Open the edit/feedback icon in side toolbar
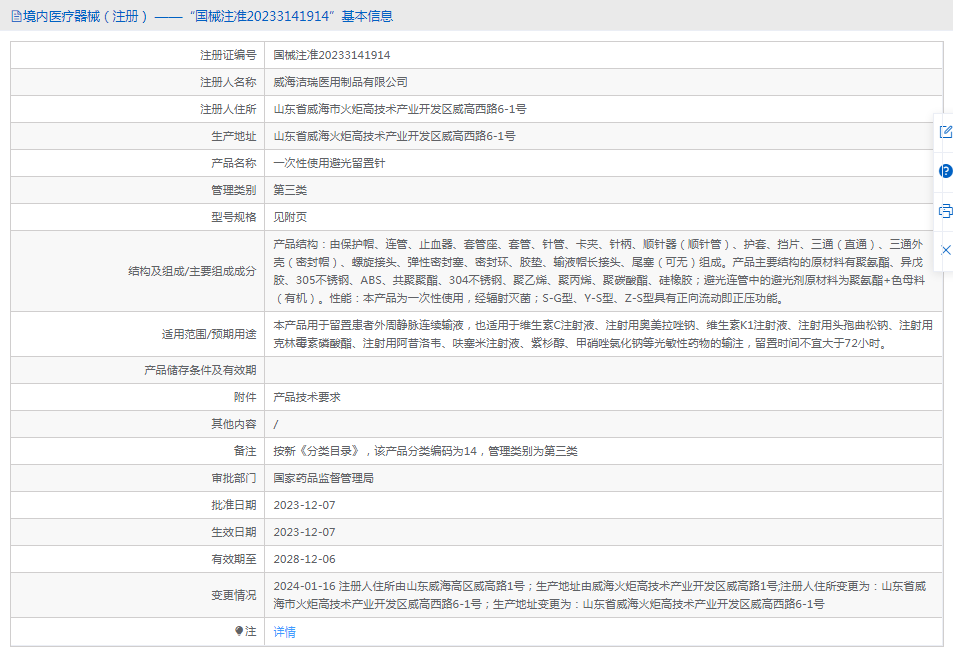Screen dimensions: 953x651 (x=946, y=132)
